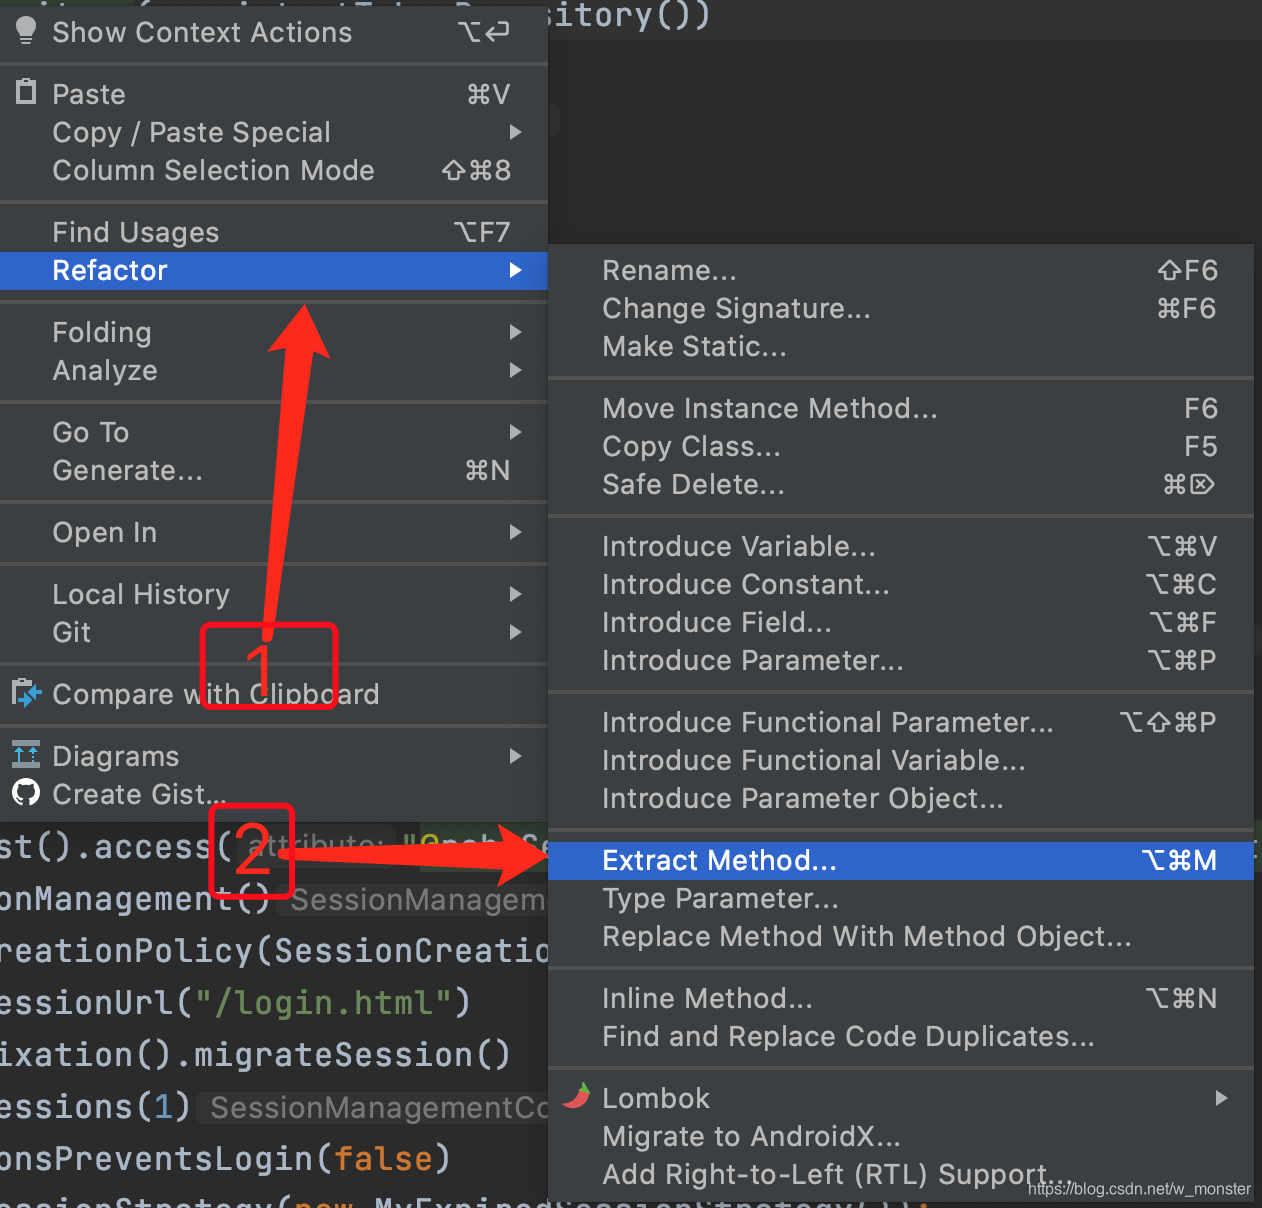Choose Introduce Parameter Object...

tap(901, 798)
